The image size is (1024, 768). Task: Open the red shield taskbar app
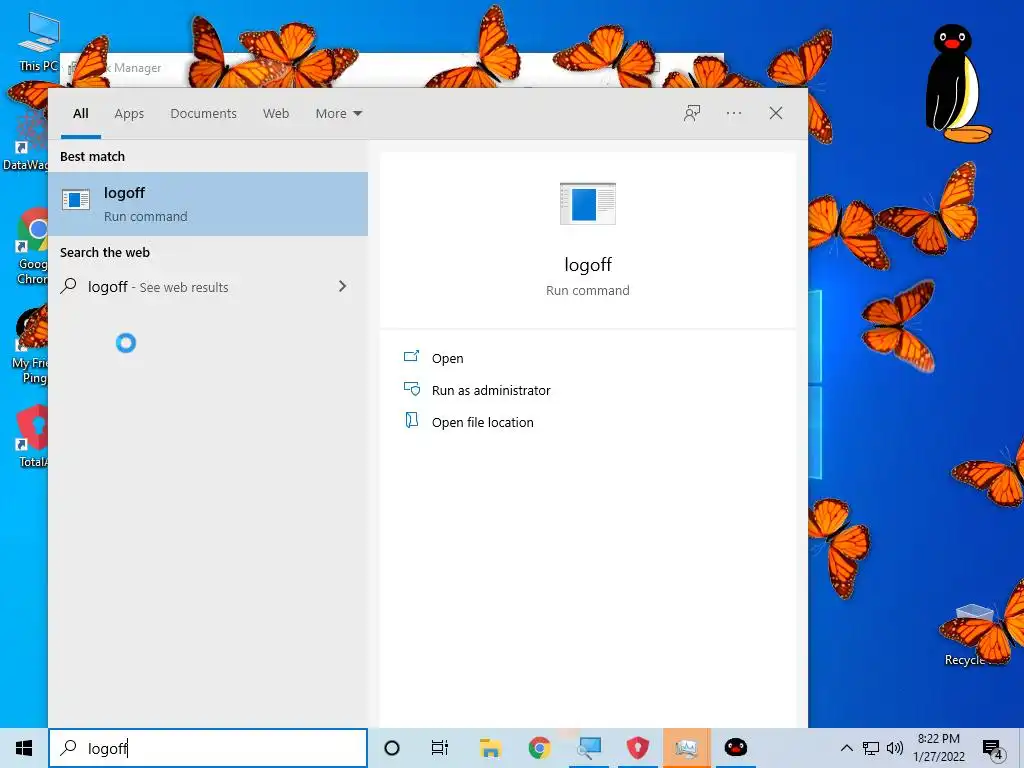[x=637, y=748]
